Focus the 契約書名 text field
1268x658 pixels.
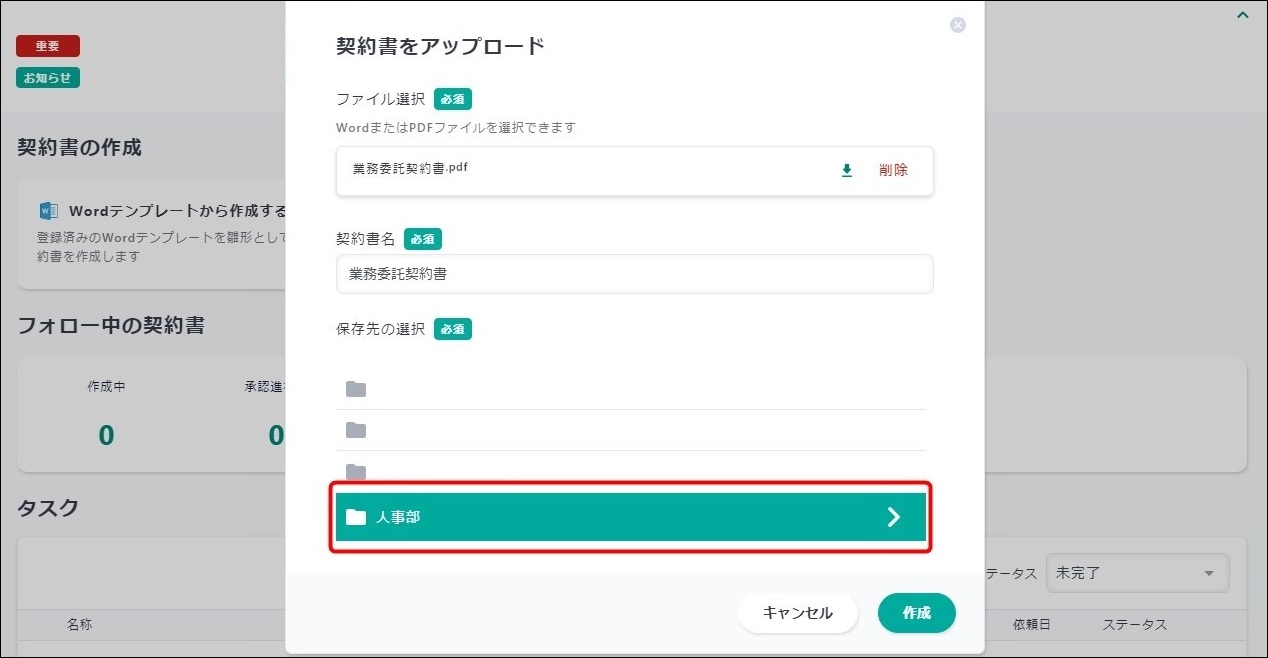pyautogui.click(x=634, y=274)
